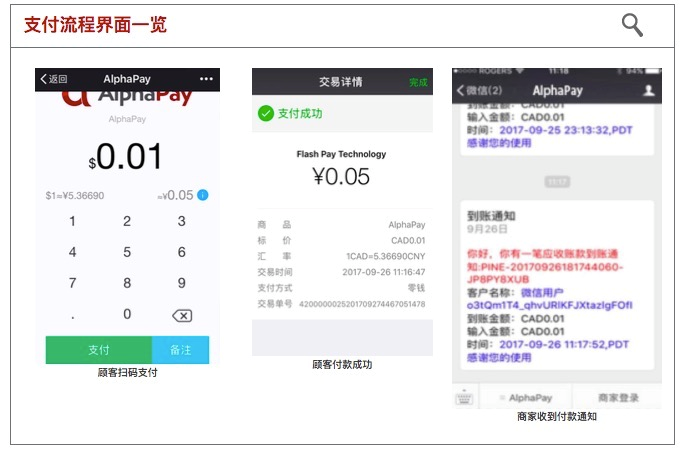Click the $1=¥5.36690 rate text

tap(75, 195)
